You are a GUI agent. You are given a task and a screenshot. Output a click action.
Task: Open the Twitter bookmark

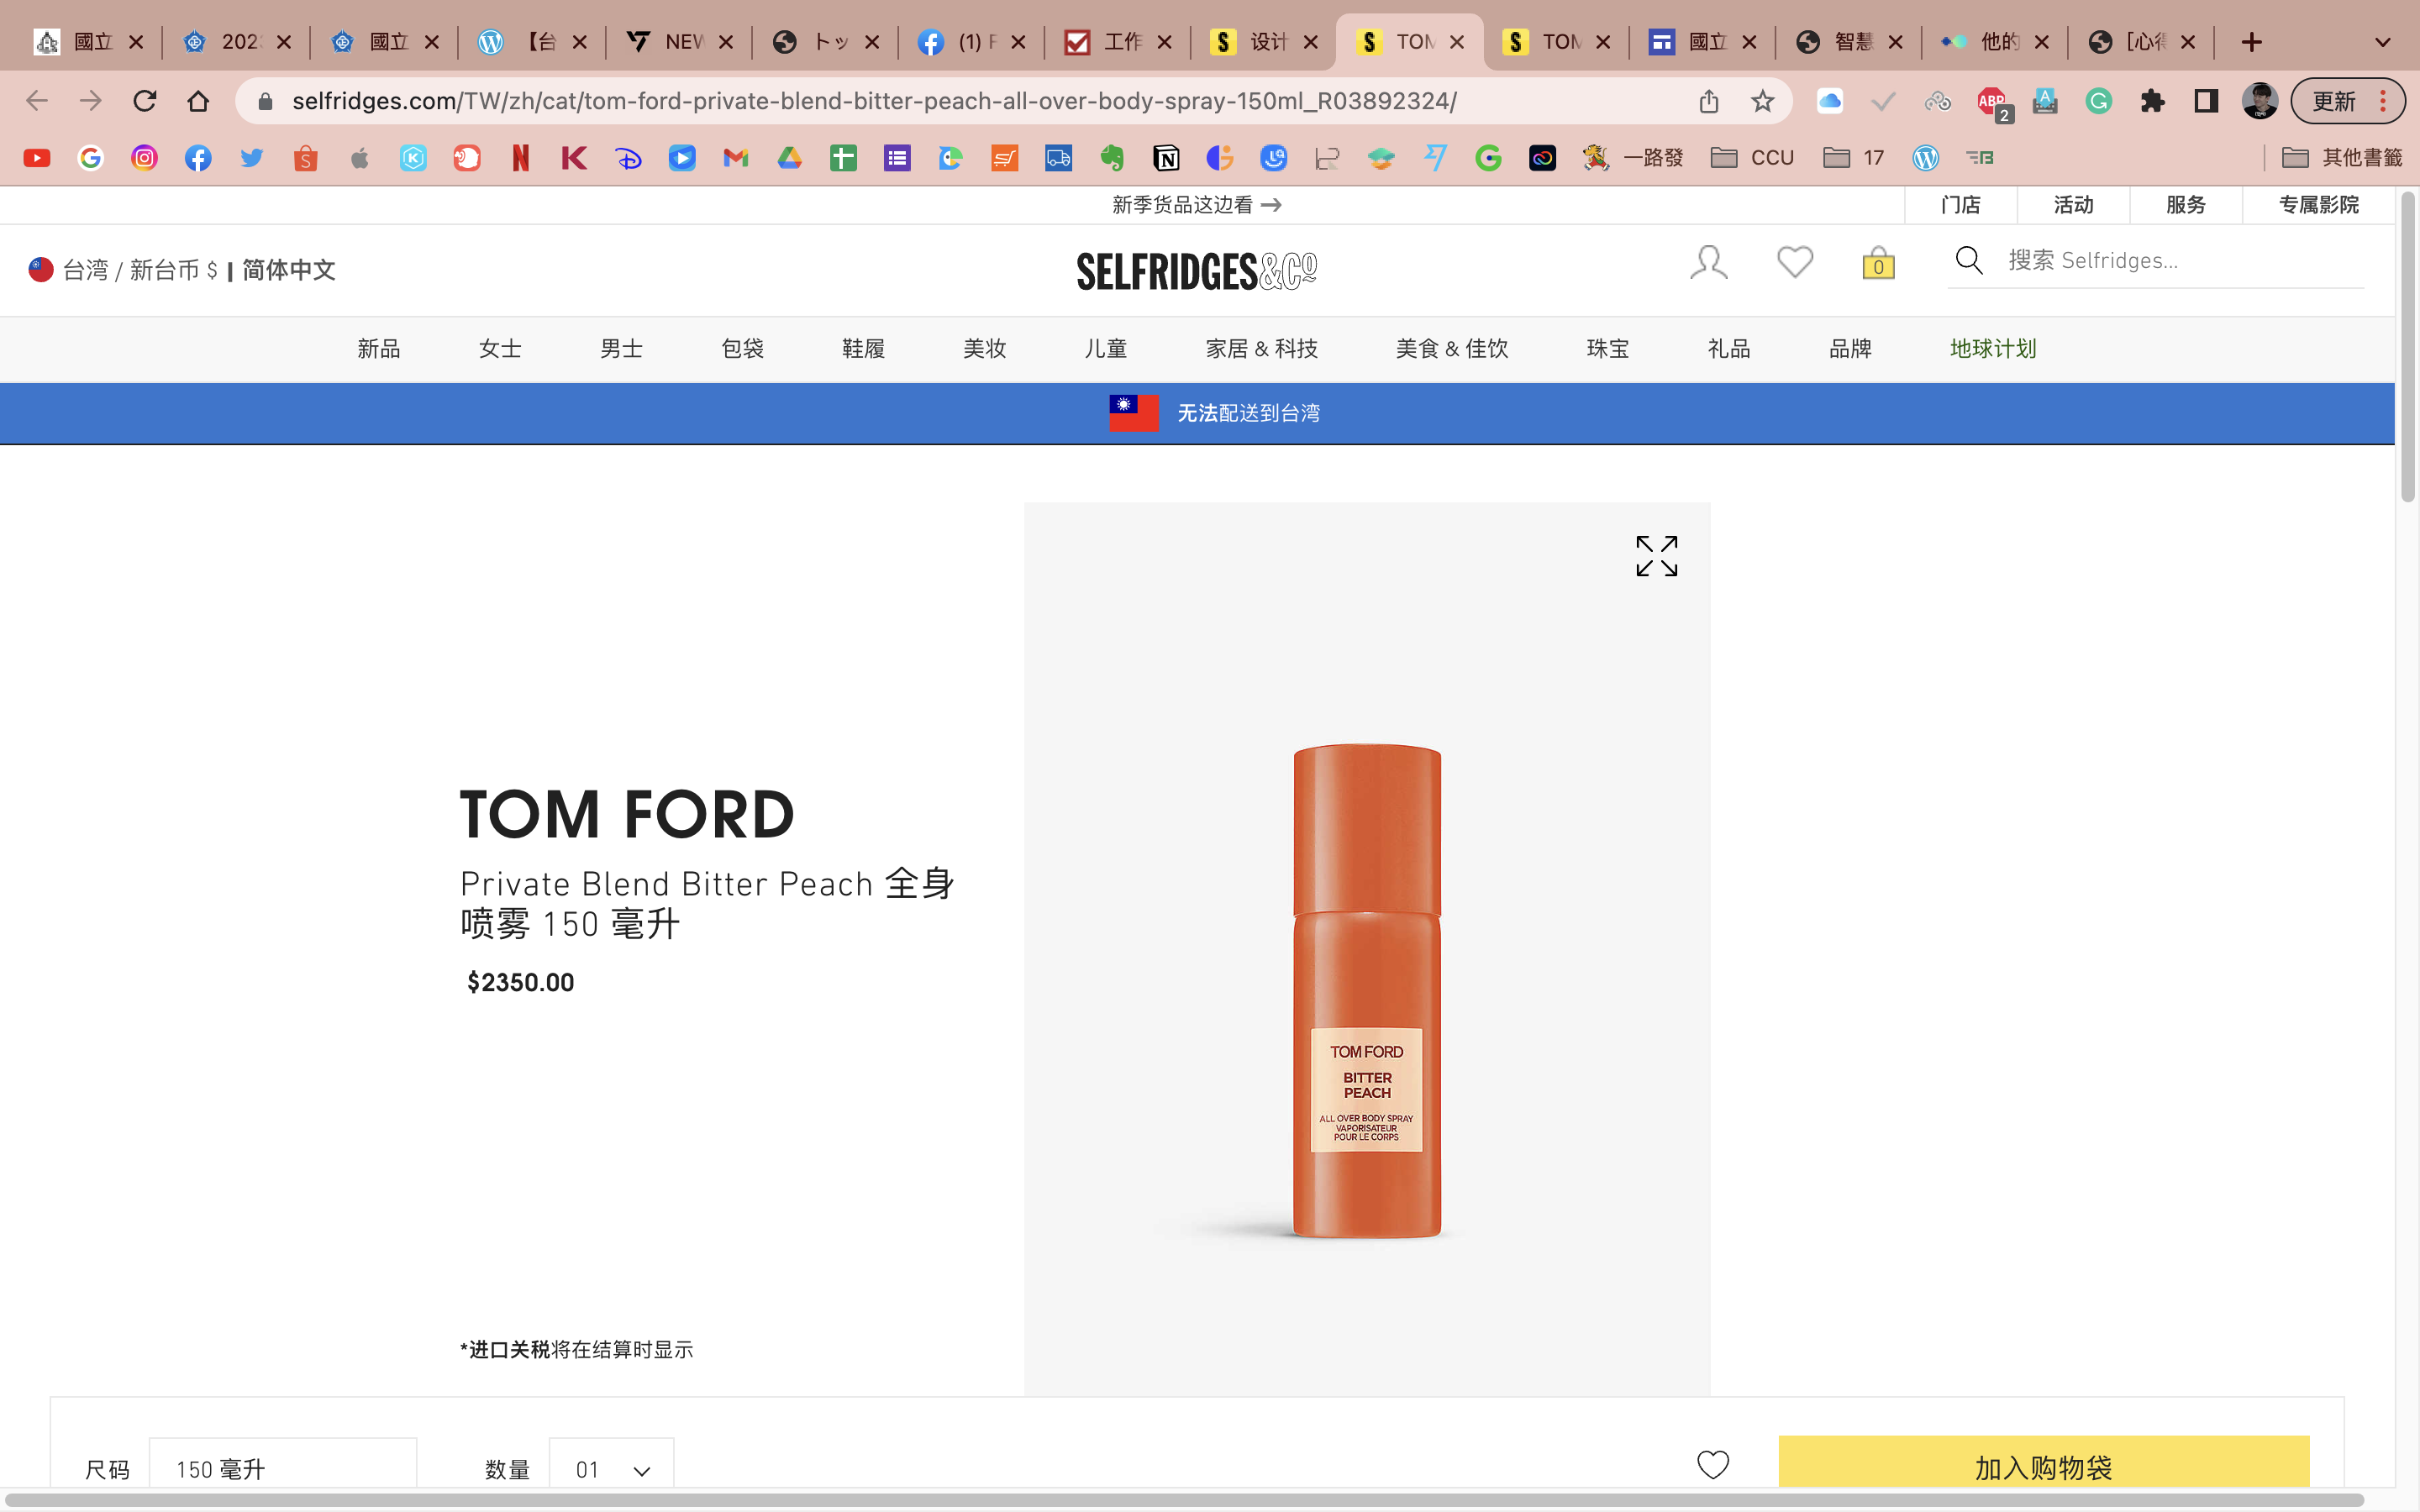coord(252,158)
